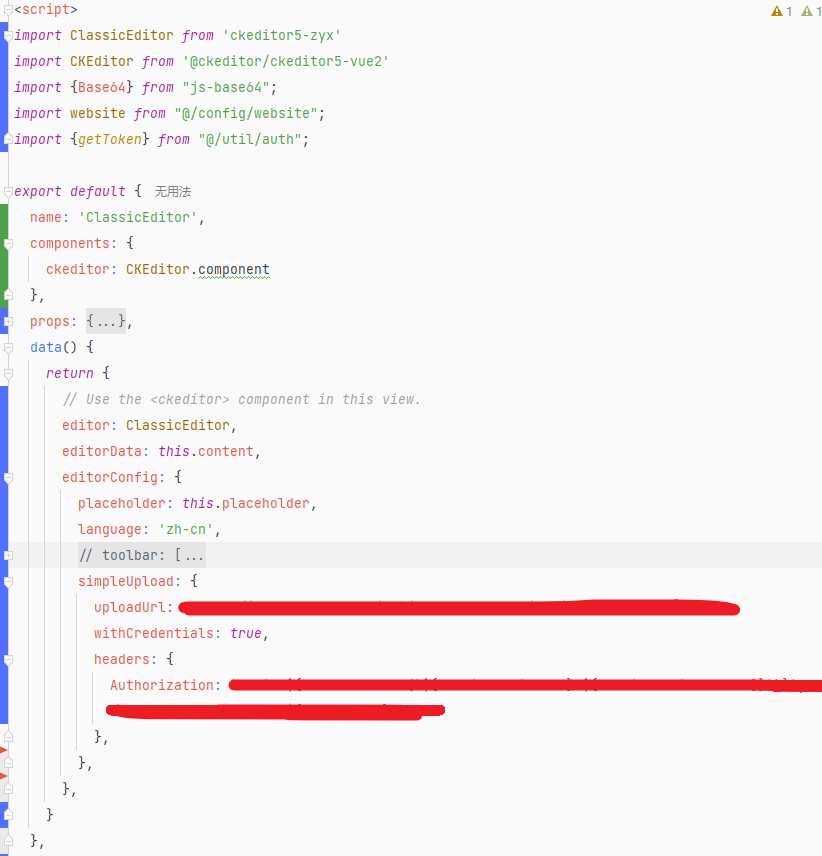Image resolution: width=822 pixels, height=856 pixels.
Task: Click the folding plus icon beside props line
Action: [8, 320]
